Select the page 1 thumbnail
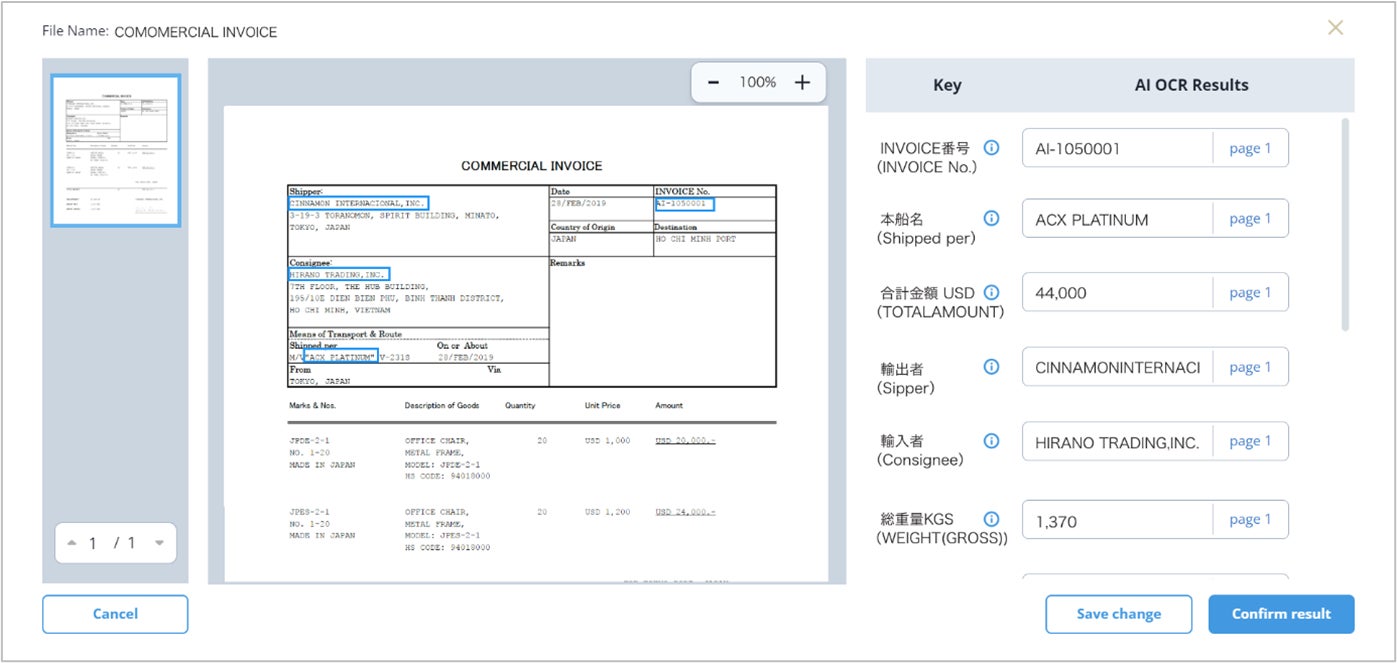 coord(116,151)
